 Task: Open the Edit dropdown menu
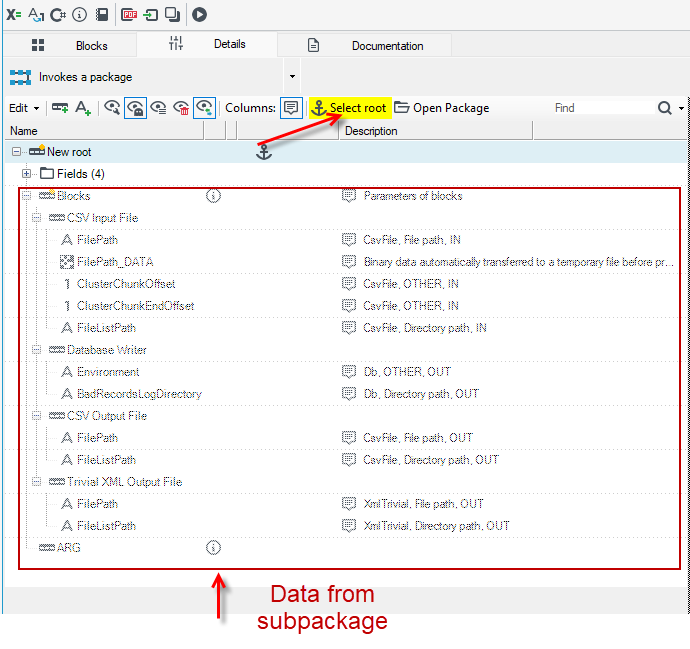coord(24,108)
